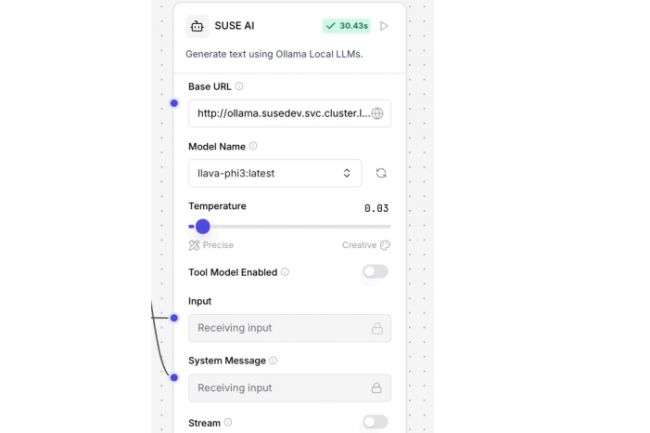650x433 pixels.
Task: Click the lock icon in System Message field
Action: click(377, 388)
